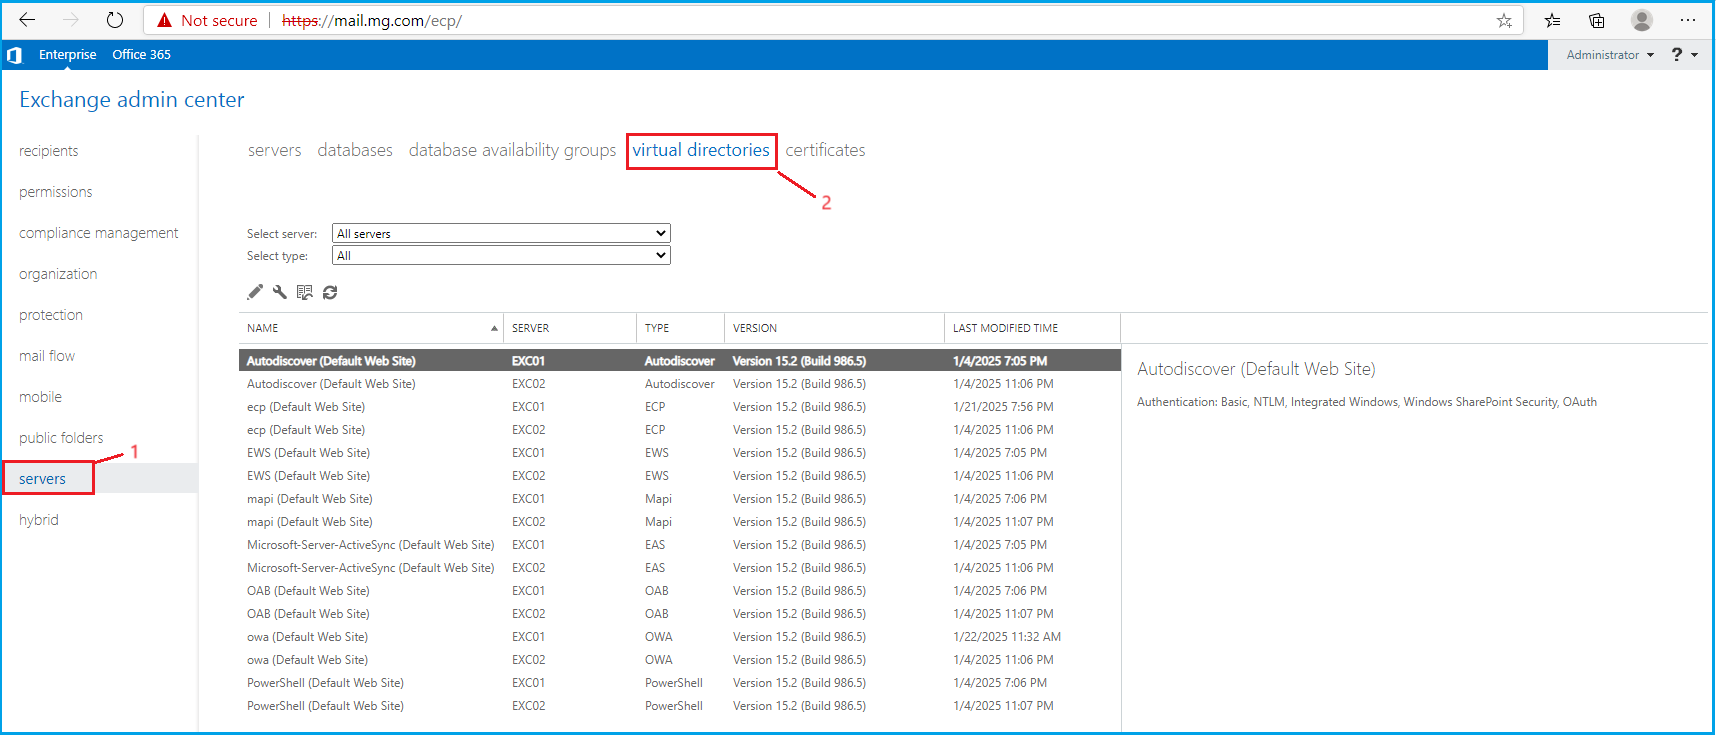This screenshot has height=735, width=1716.
Task: Open browser Collections icon
Action: (1597, 20)
